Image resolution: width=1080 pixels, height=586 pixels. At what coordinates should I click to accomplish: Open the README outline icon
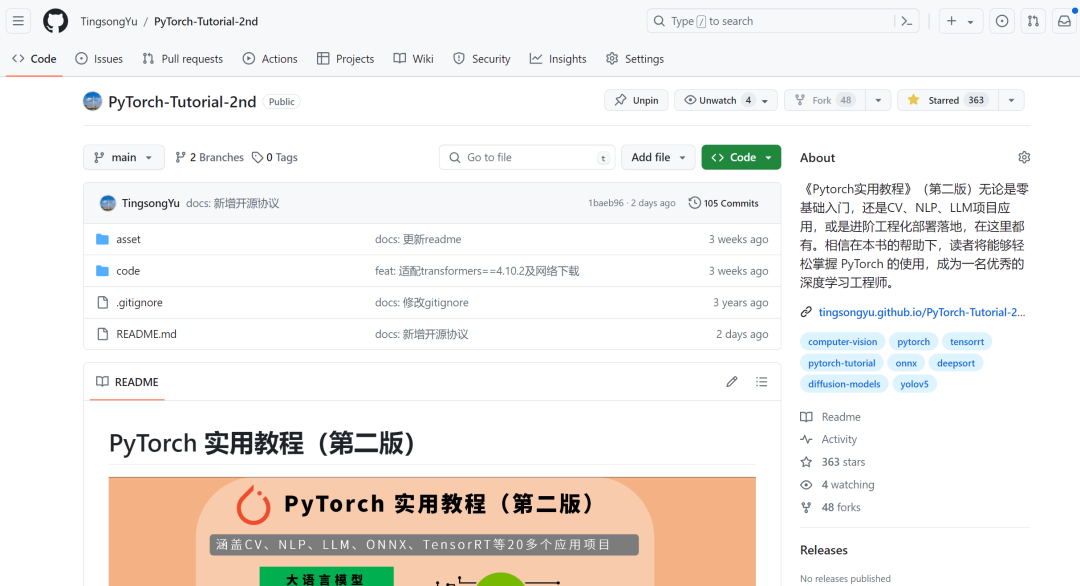[761, 381]
